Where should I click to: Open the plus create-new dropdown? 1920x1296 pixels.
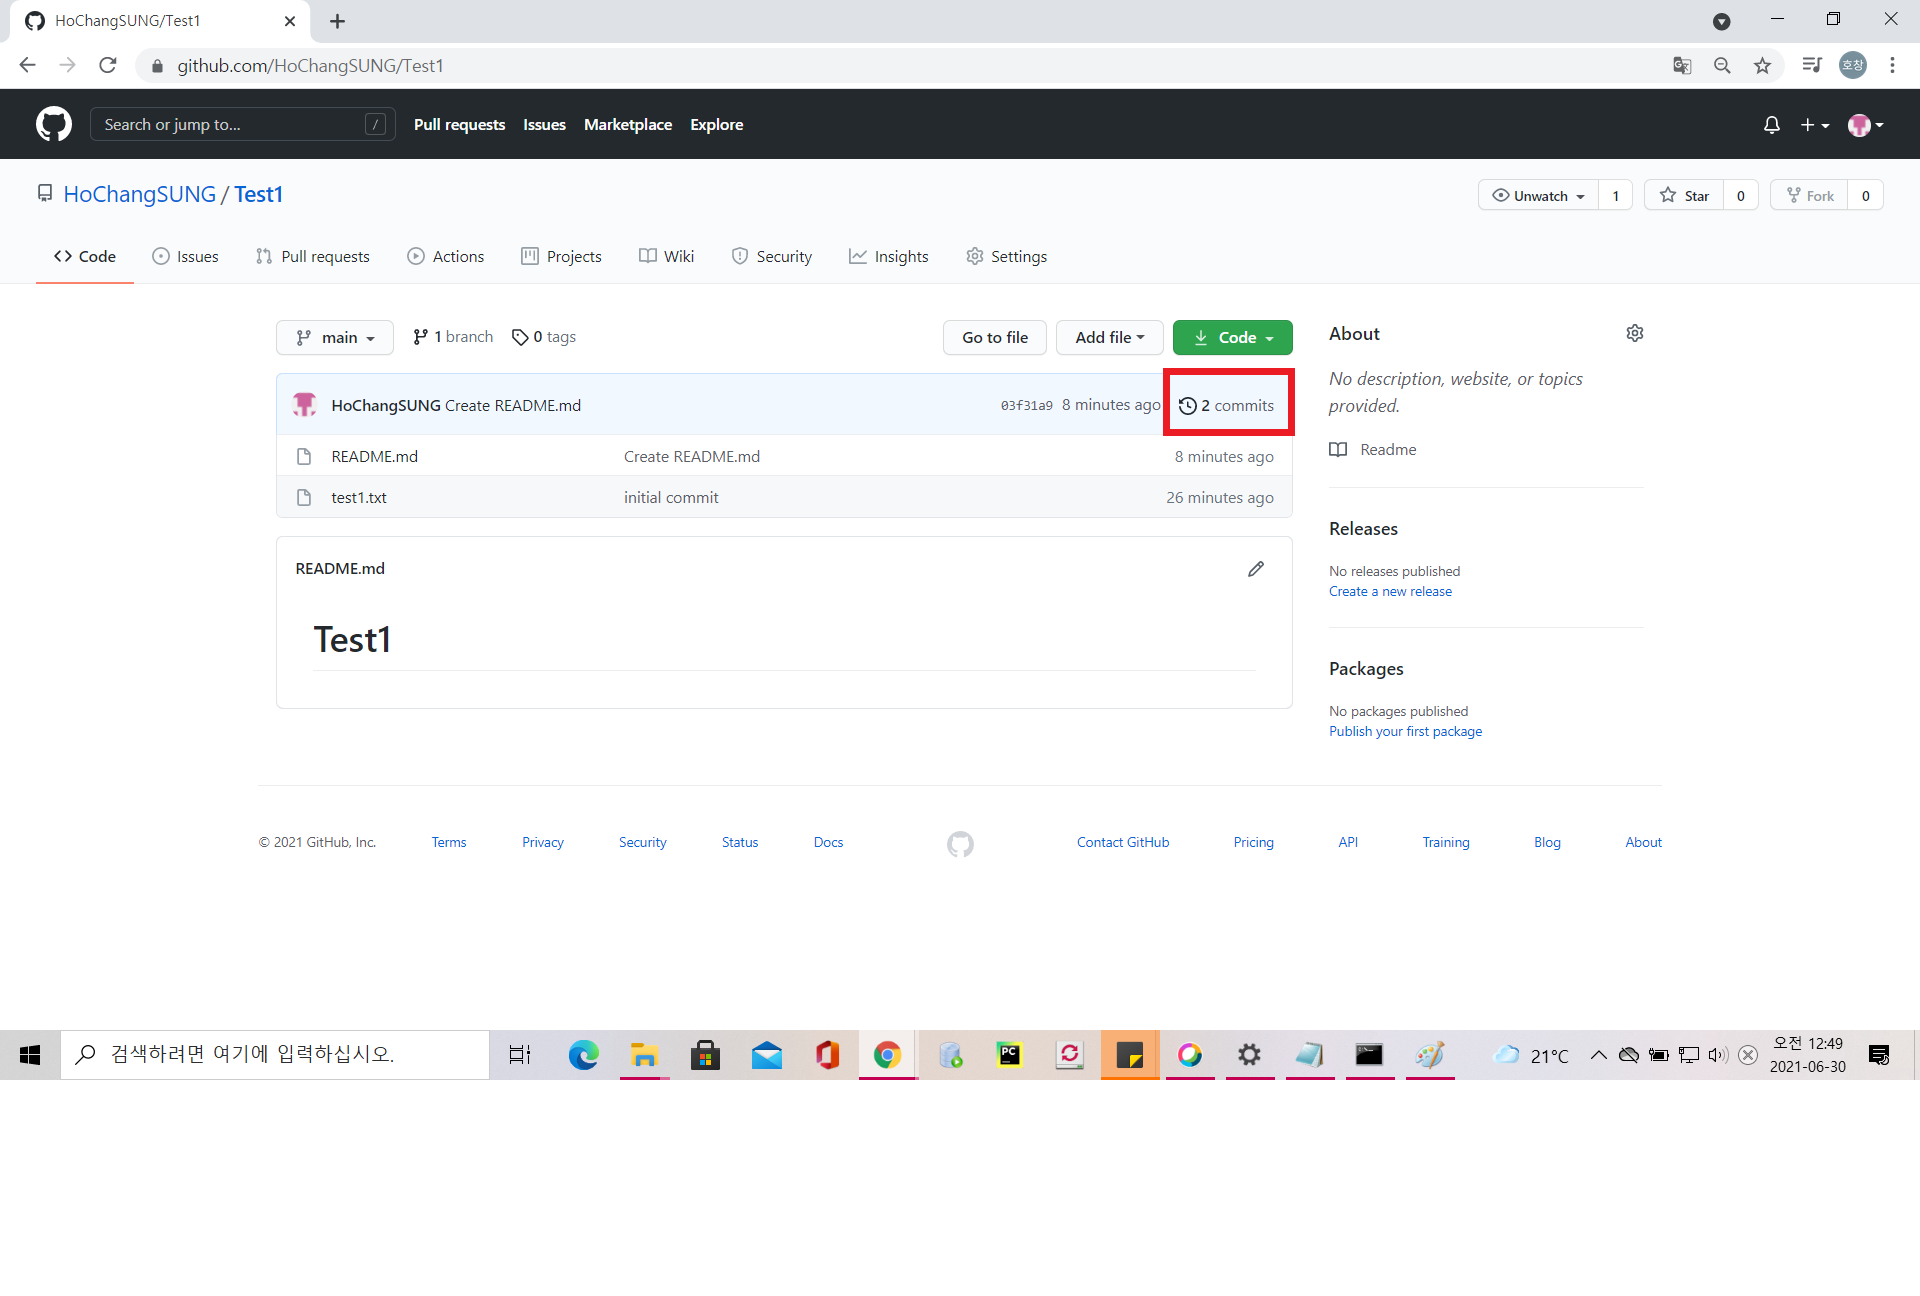(1814, 125)
